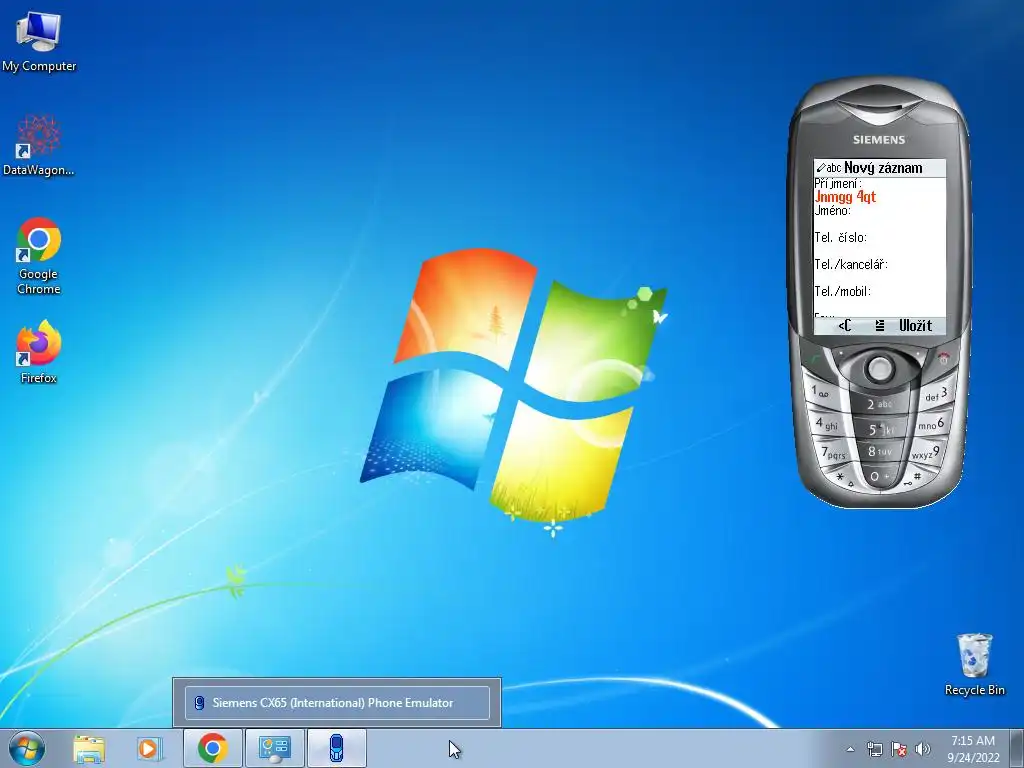Open the Windows Start menu
This screenshot has width=1024, height=768.
coord(27,748)
